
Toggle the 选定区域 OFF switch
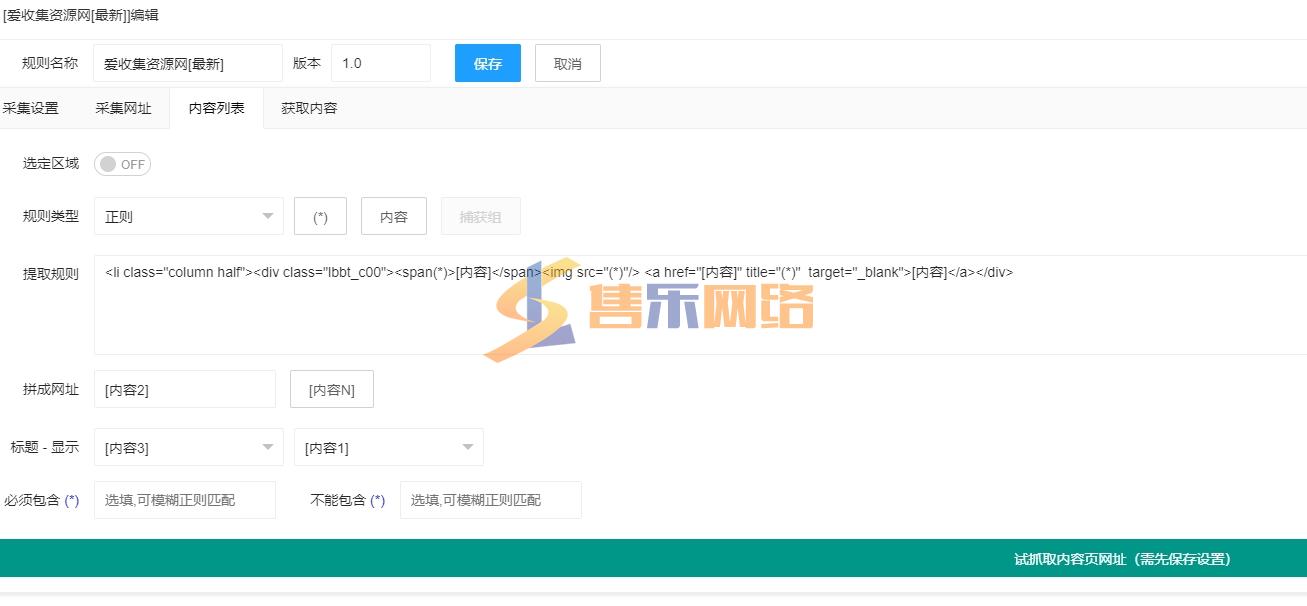pos(122,164)
